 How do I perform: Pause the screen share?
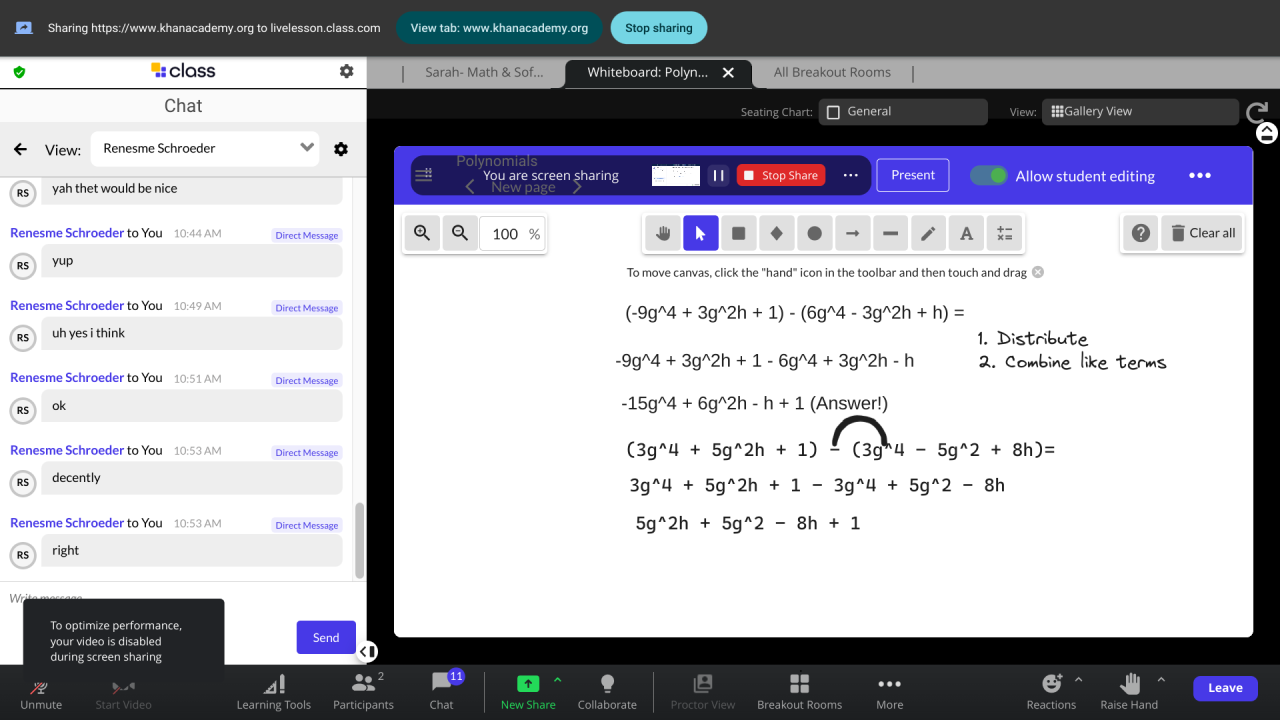(718, 175)
